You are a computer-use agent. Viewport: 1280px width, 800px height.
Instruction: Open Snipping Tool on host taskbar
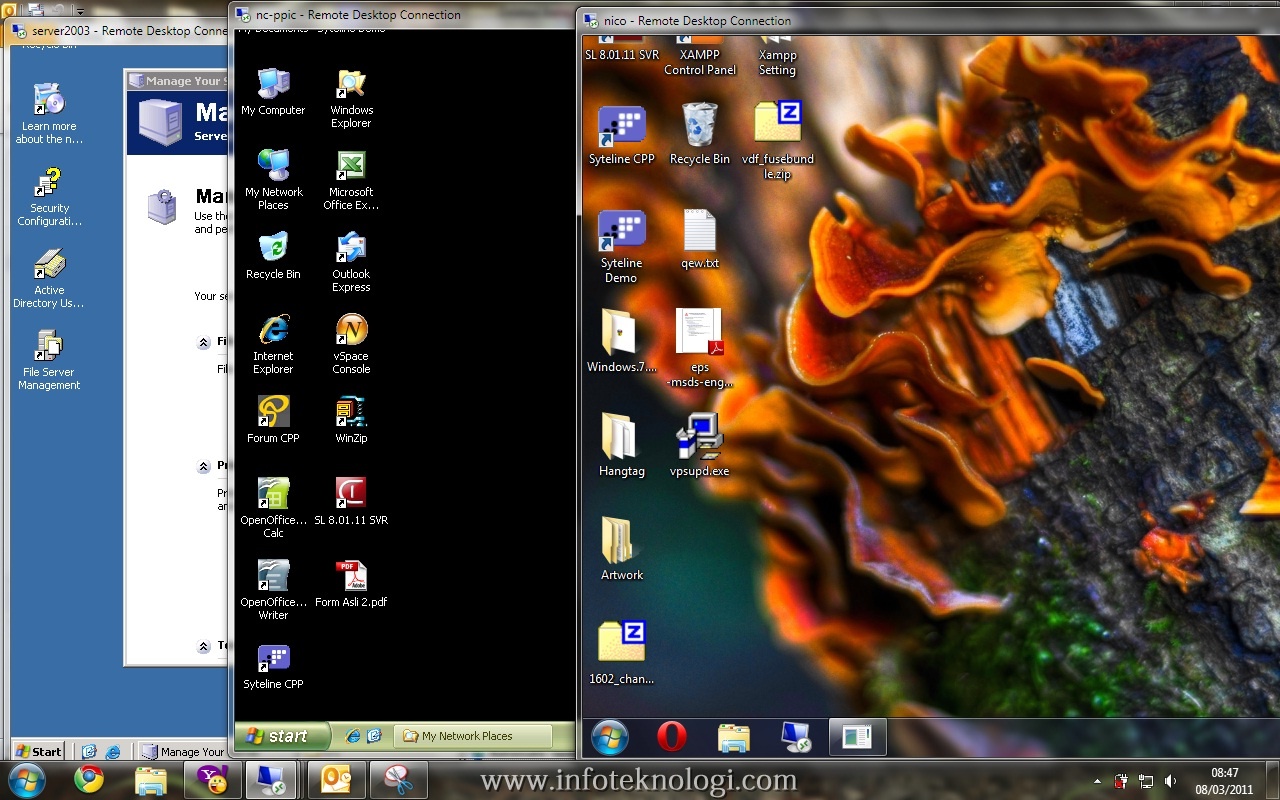(398, 779)
